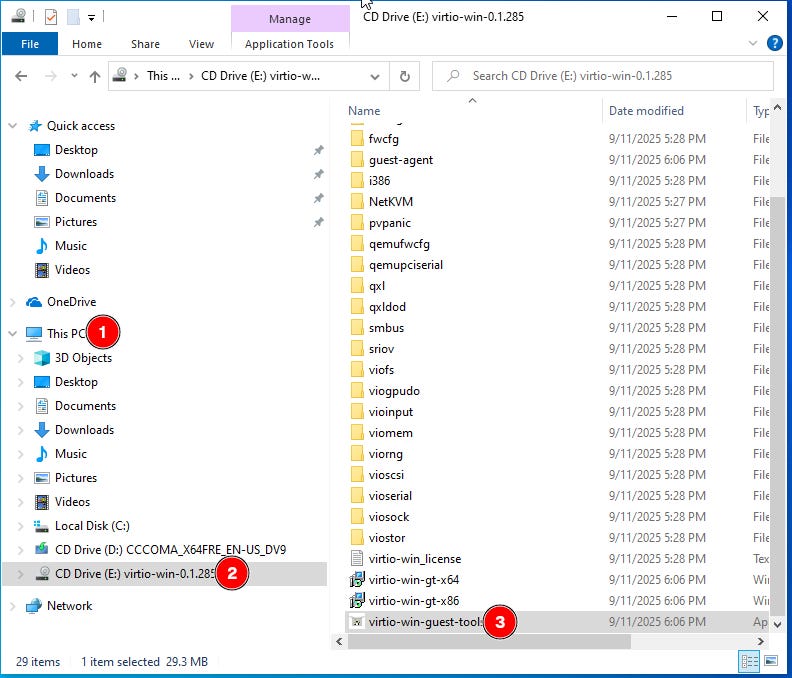Image resolution: width=792 pixels, height=678 pixels.
Task: Click the horizontal scrollbar thumb
Action: tap(489, 642)
